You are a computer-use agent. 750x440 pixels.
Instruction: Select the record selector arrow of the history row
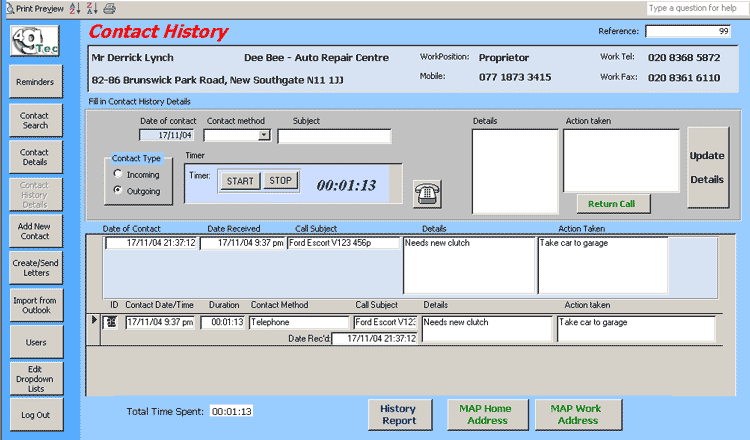(94, 319)
